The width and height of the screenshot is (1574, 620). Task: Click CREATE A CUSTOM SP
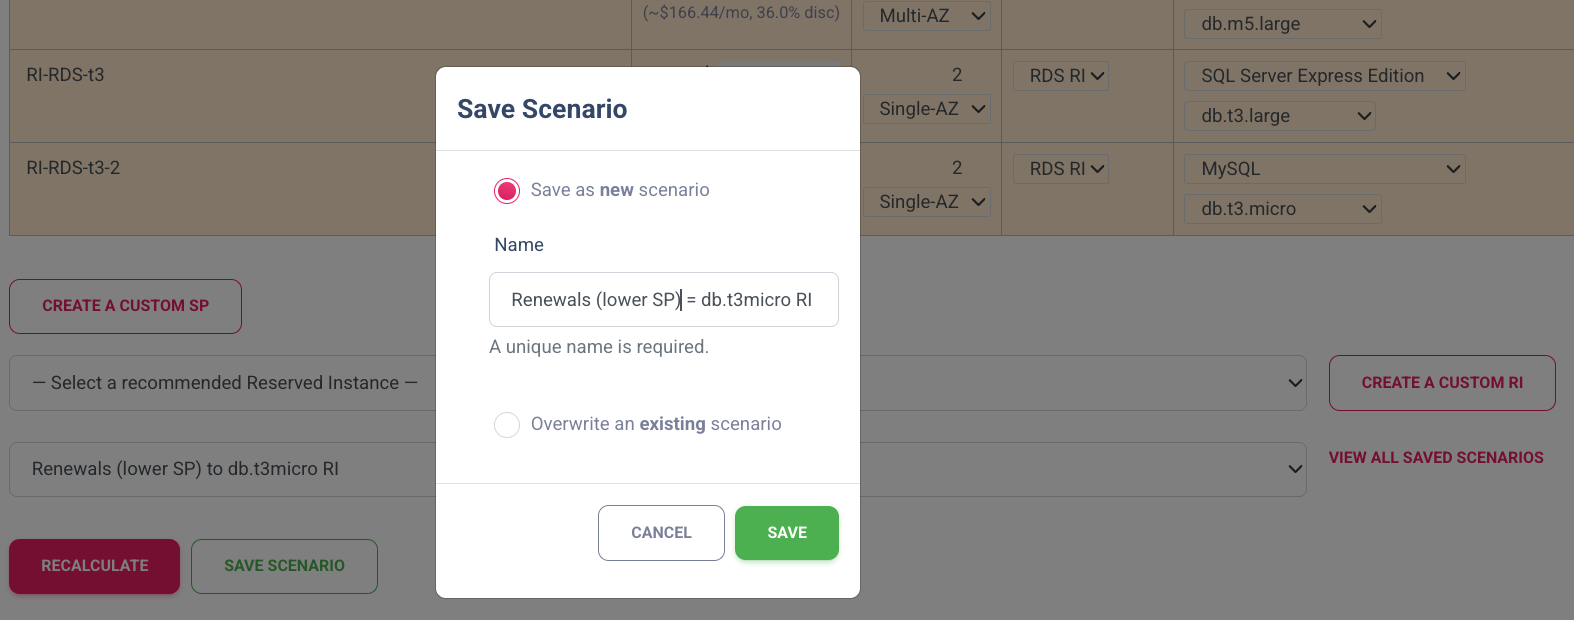tap(125, 306)
